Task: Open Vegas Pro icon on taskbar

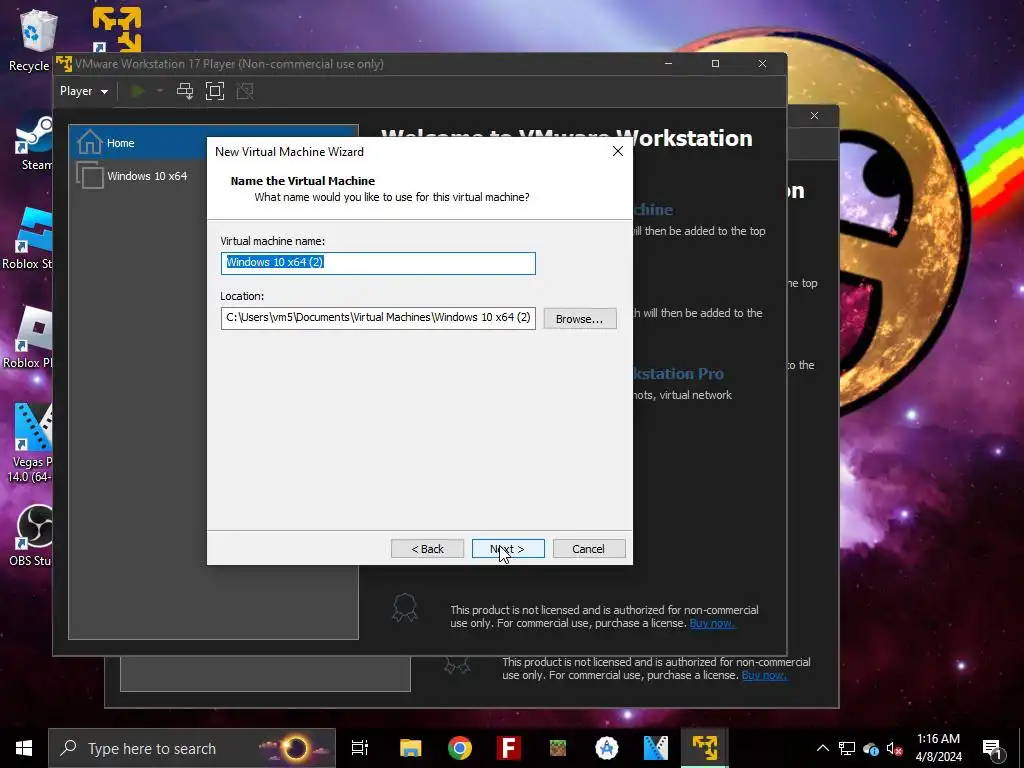Action: coord(656,748)
